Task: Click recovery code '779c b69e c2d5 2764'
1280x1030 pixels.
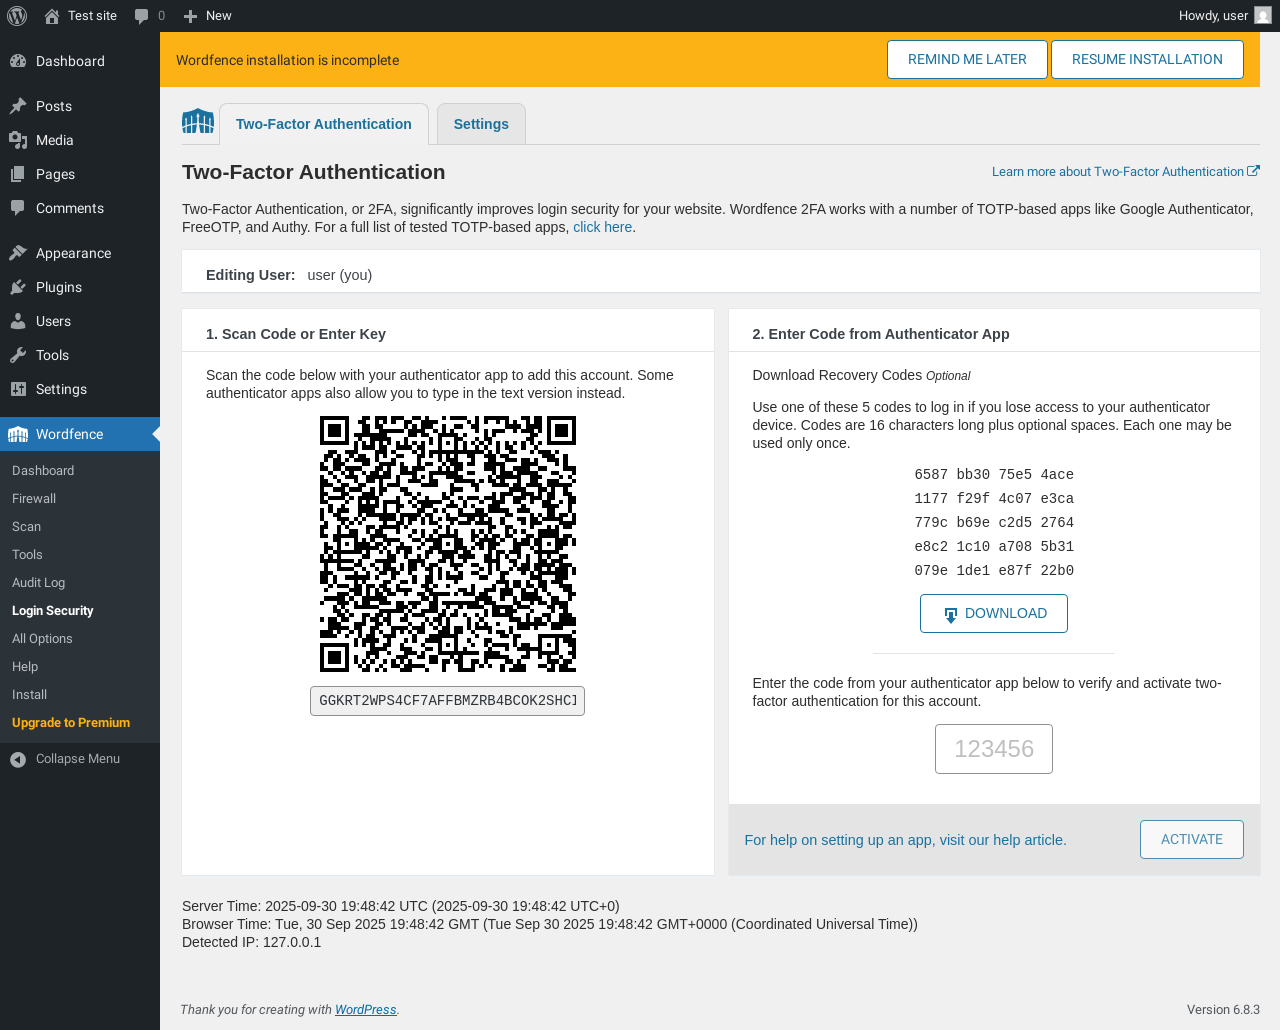Action: coord(994,523)
